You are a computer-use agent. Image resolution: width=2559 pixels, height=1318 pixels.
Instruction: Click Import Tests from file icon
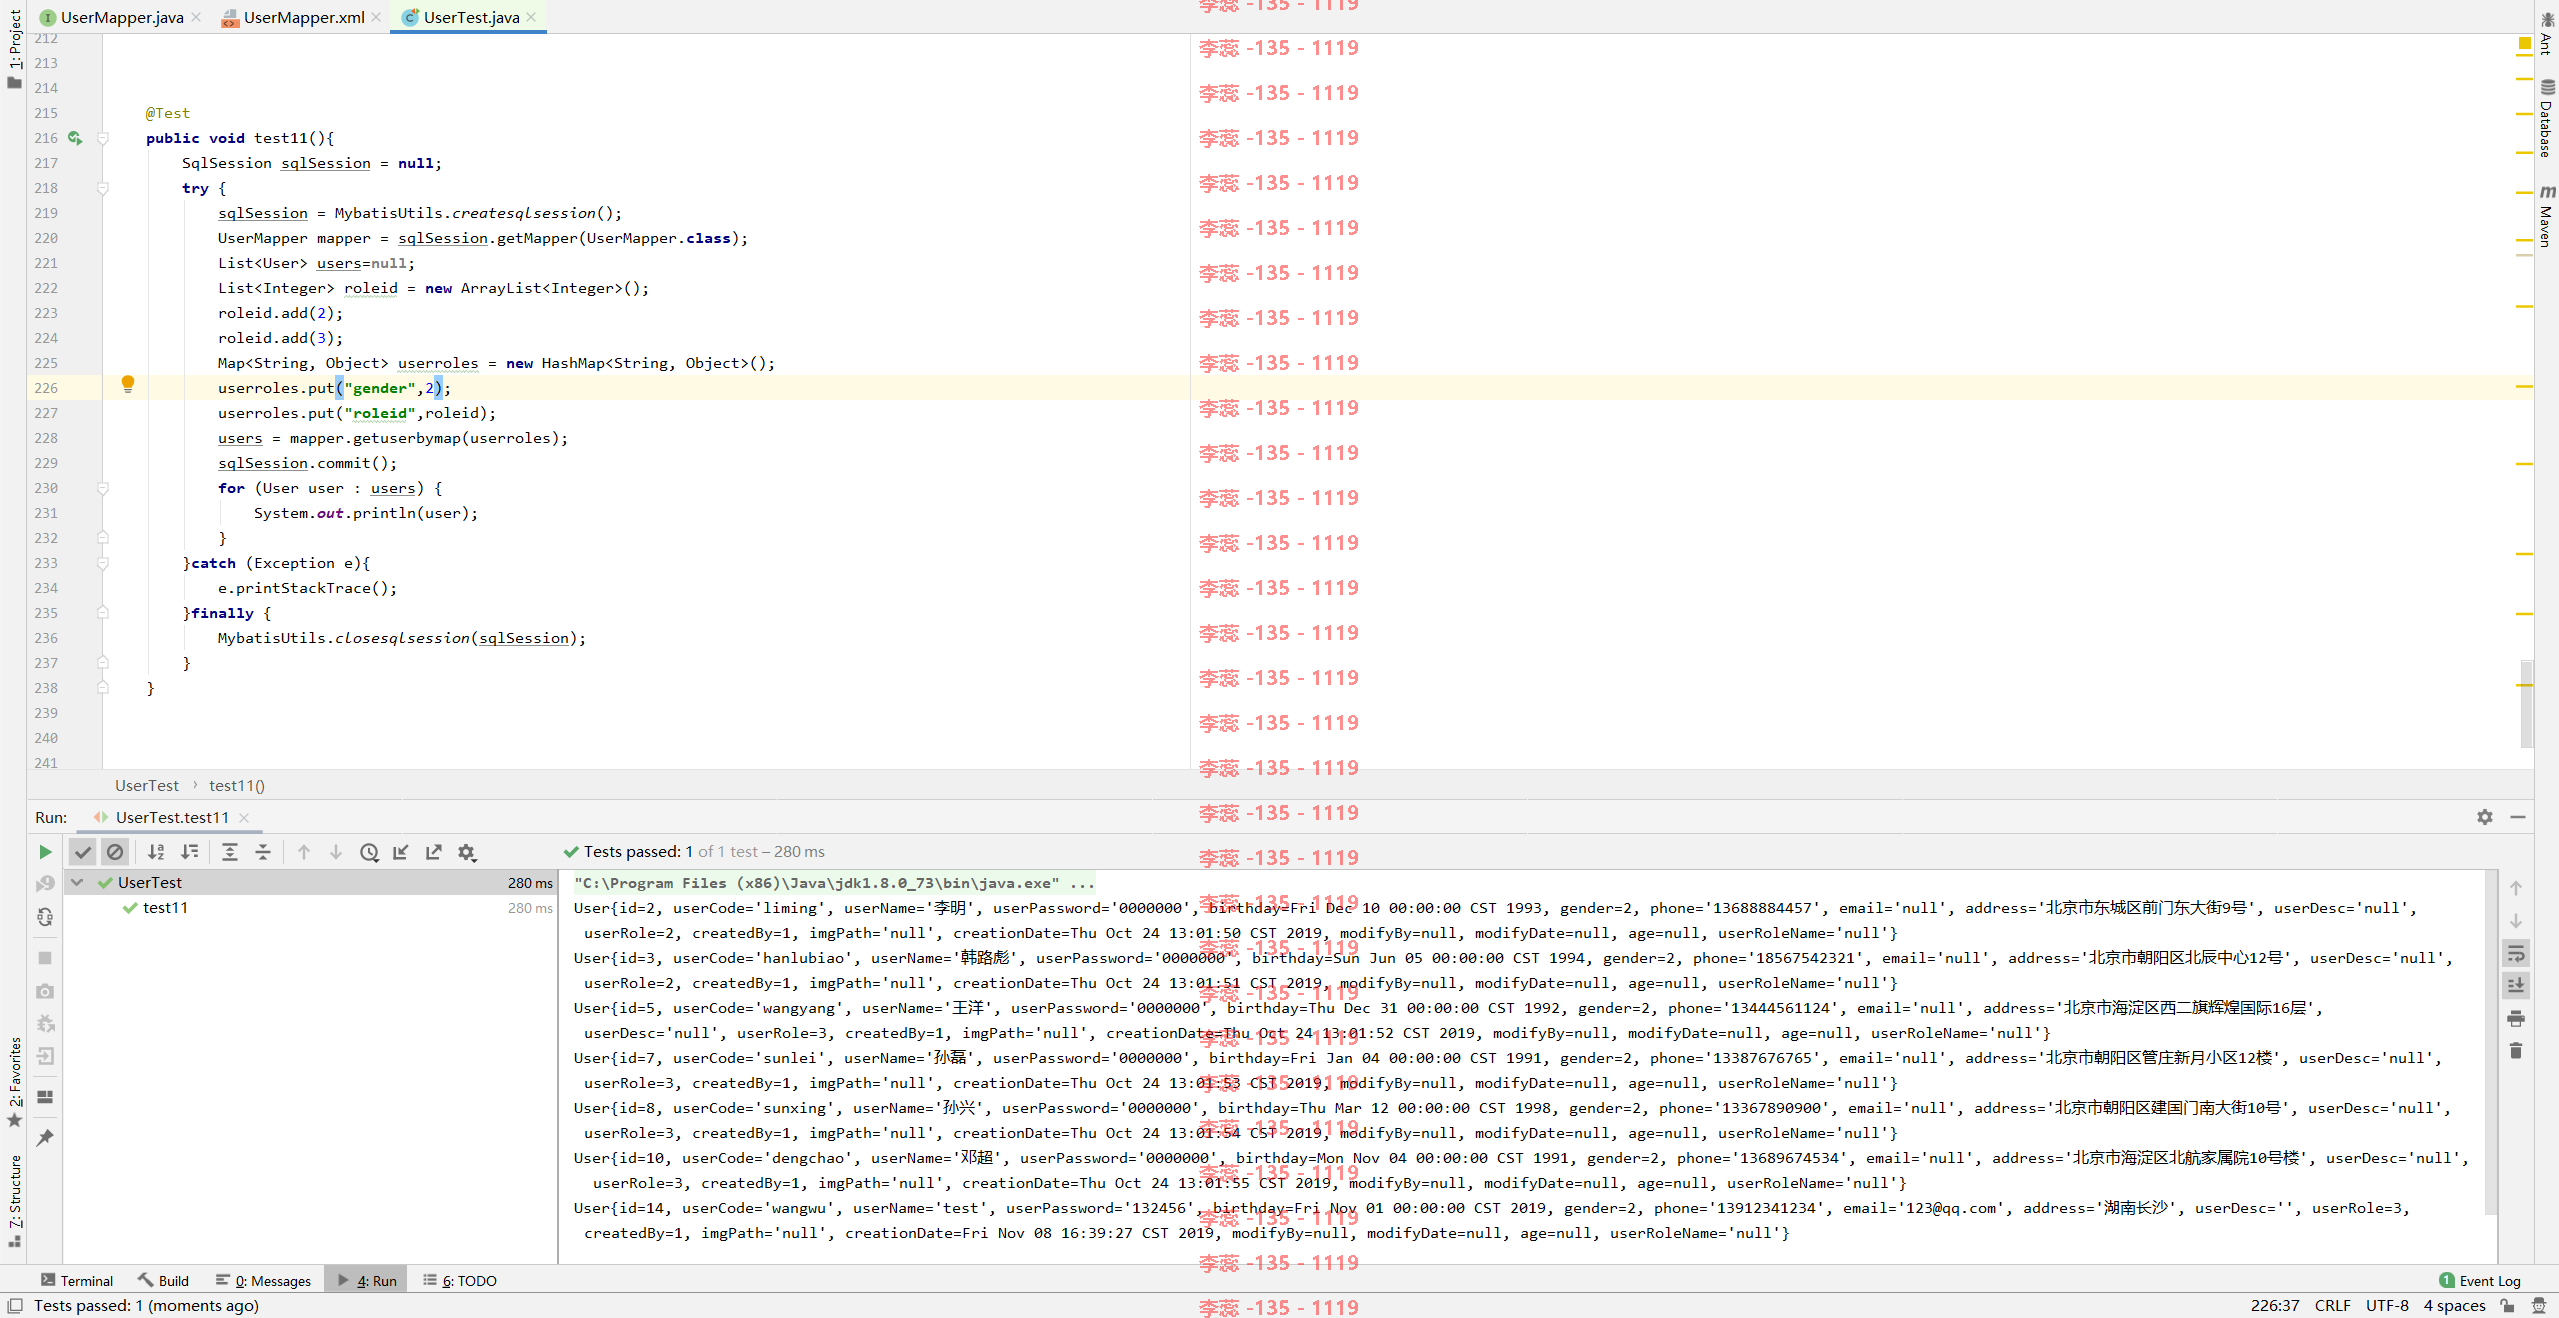tap(401, 852)
